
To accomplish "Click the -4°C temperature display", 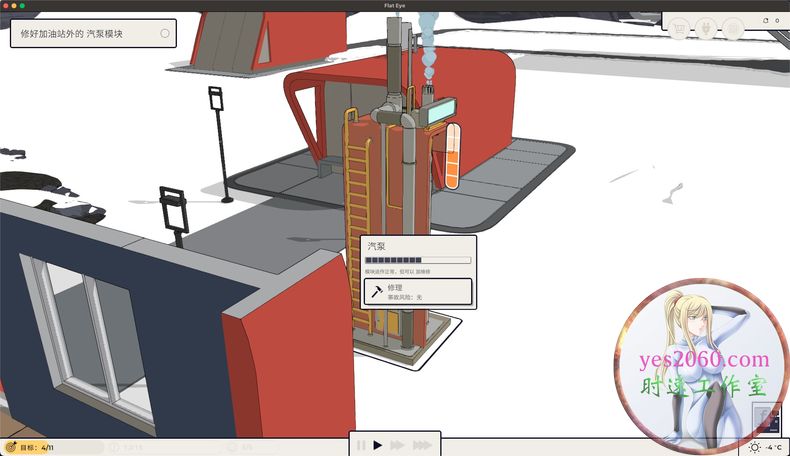I will tap(773, 447).
